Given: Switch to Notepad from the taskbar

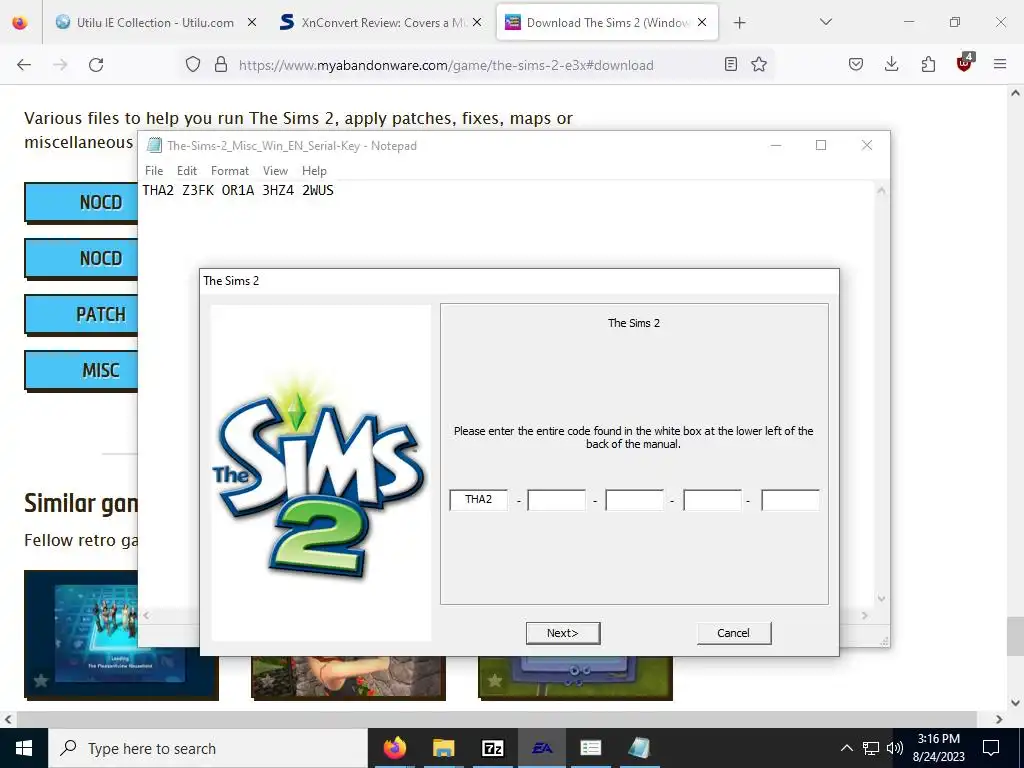Looking at the screenshot, I should tap(639, 748).
